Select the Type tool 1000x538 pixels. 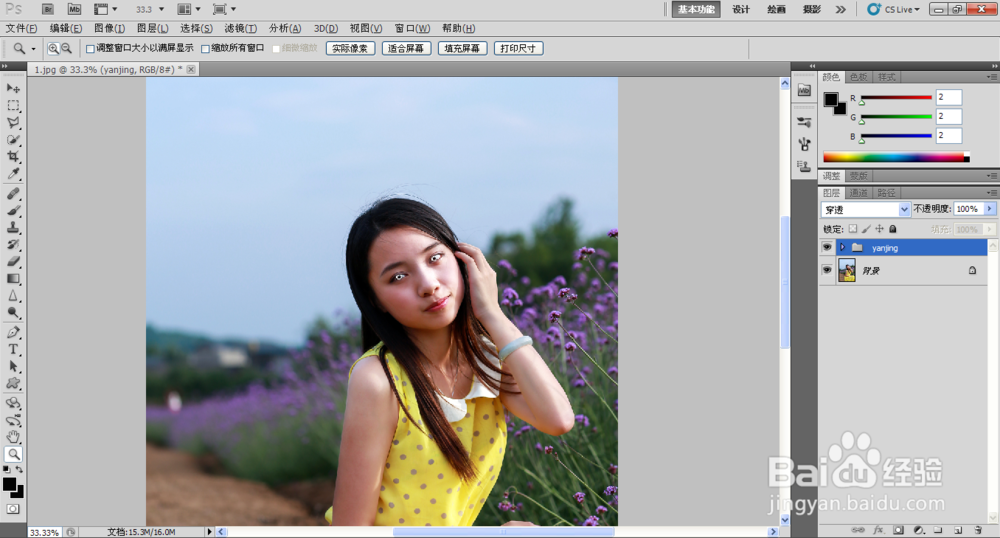click(x=13, y=349)
